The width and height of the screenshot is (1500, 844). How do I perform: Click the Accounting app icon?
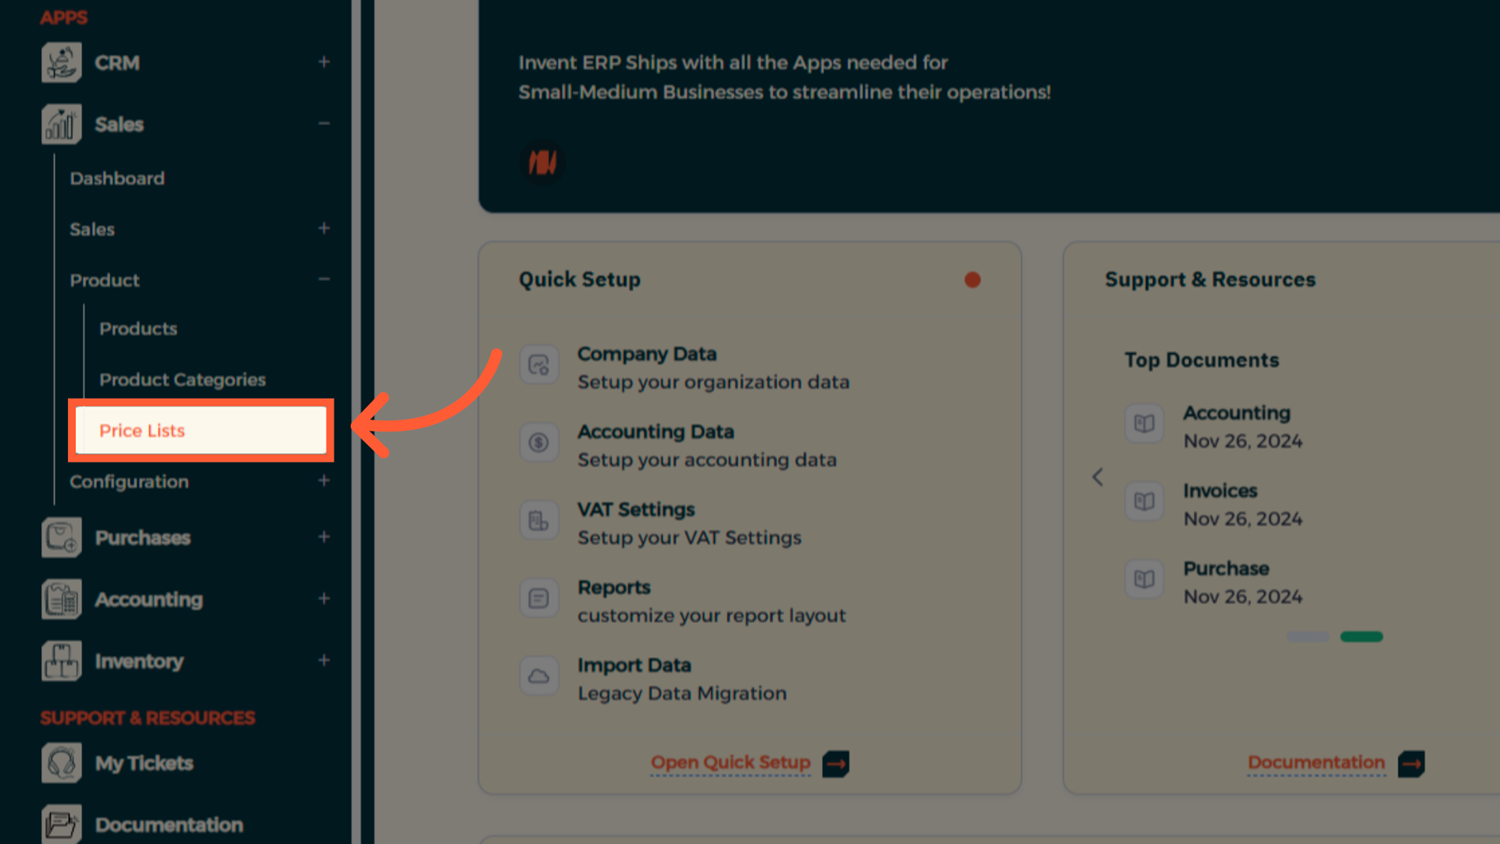pyautogui.click(x=61, y=600)
